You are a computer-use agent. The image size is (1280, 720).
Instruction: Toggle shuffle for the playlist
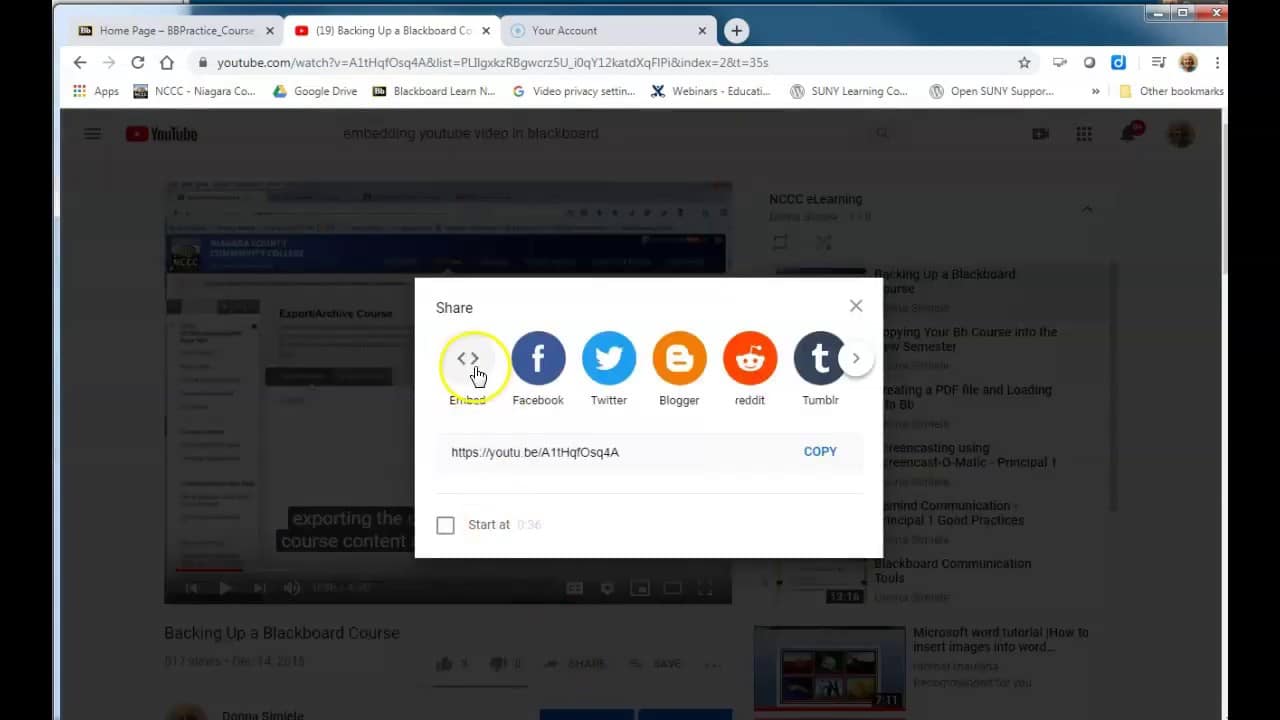click(823, 242)
